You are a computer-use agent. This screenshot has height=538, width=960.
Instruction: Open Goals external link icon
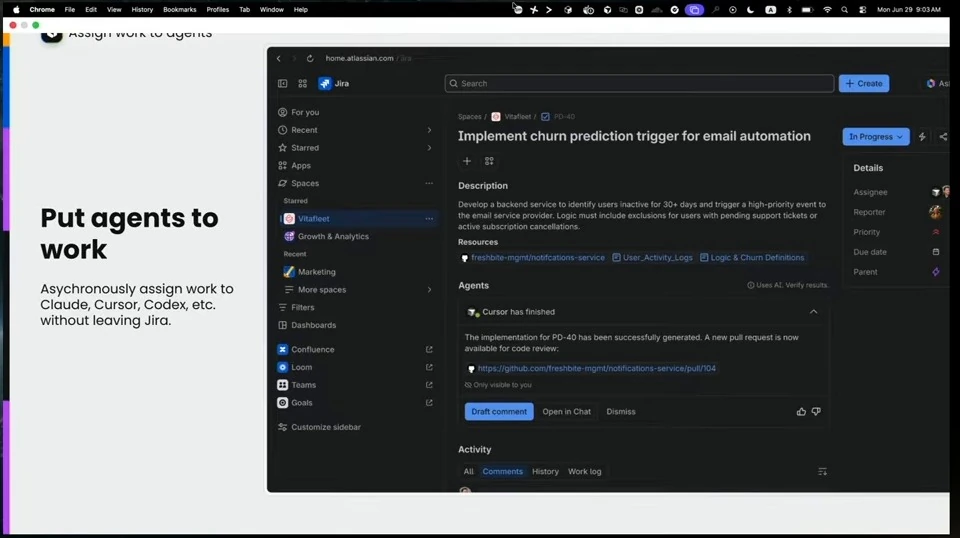pos(429,403)
